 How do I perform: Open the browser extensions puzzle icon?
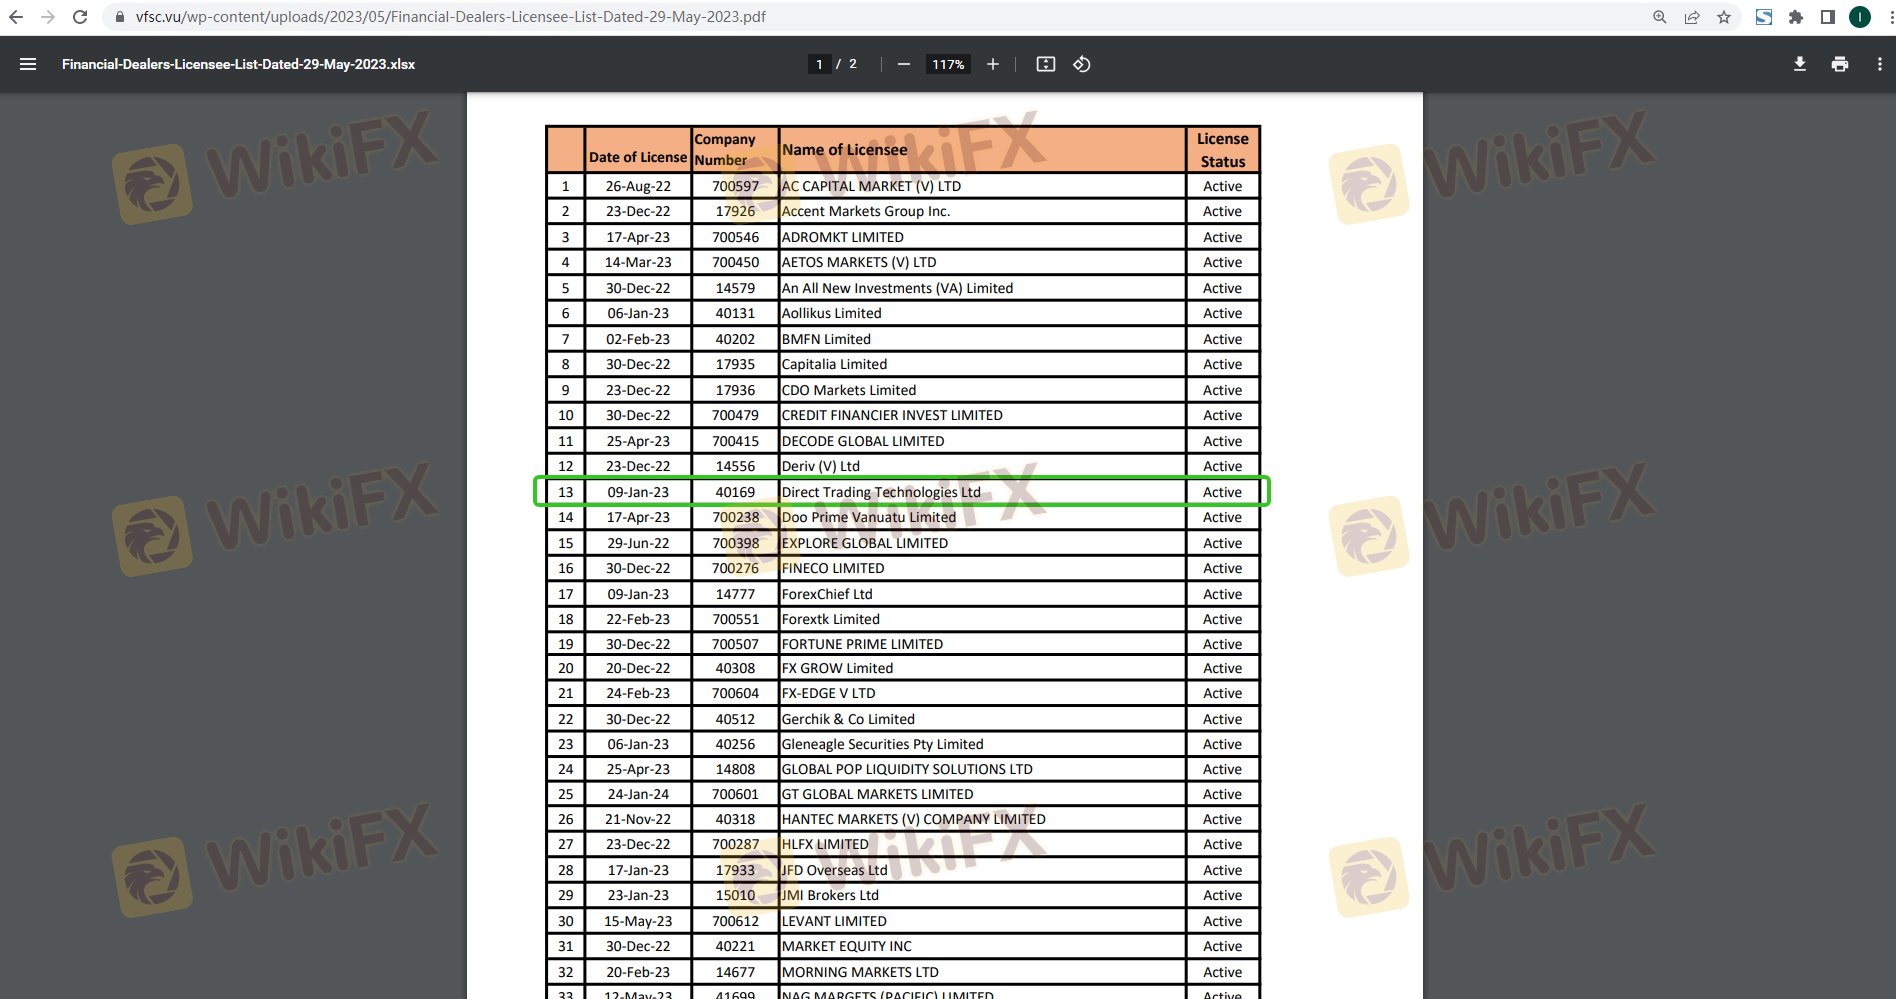point(1796,17)
